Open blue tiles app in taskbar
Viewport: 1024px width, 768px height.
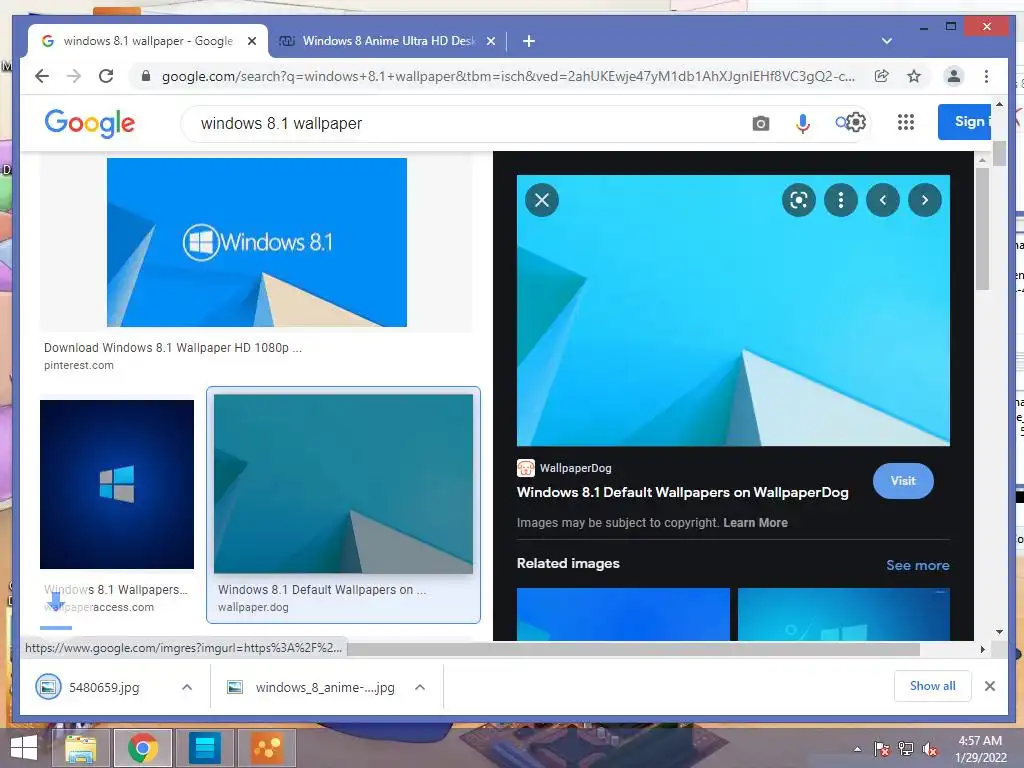coord(204,748)
